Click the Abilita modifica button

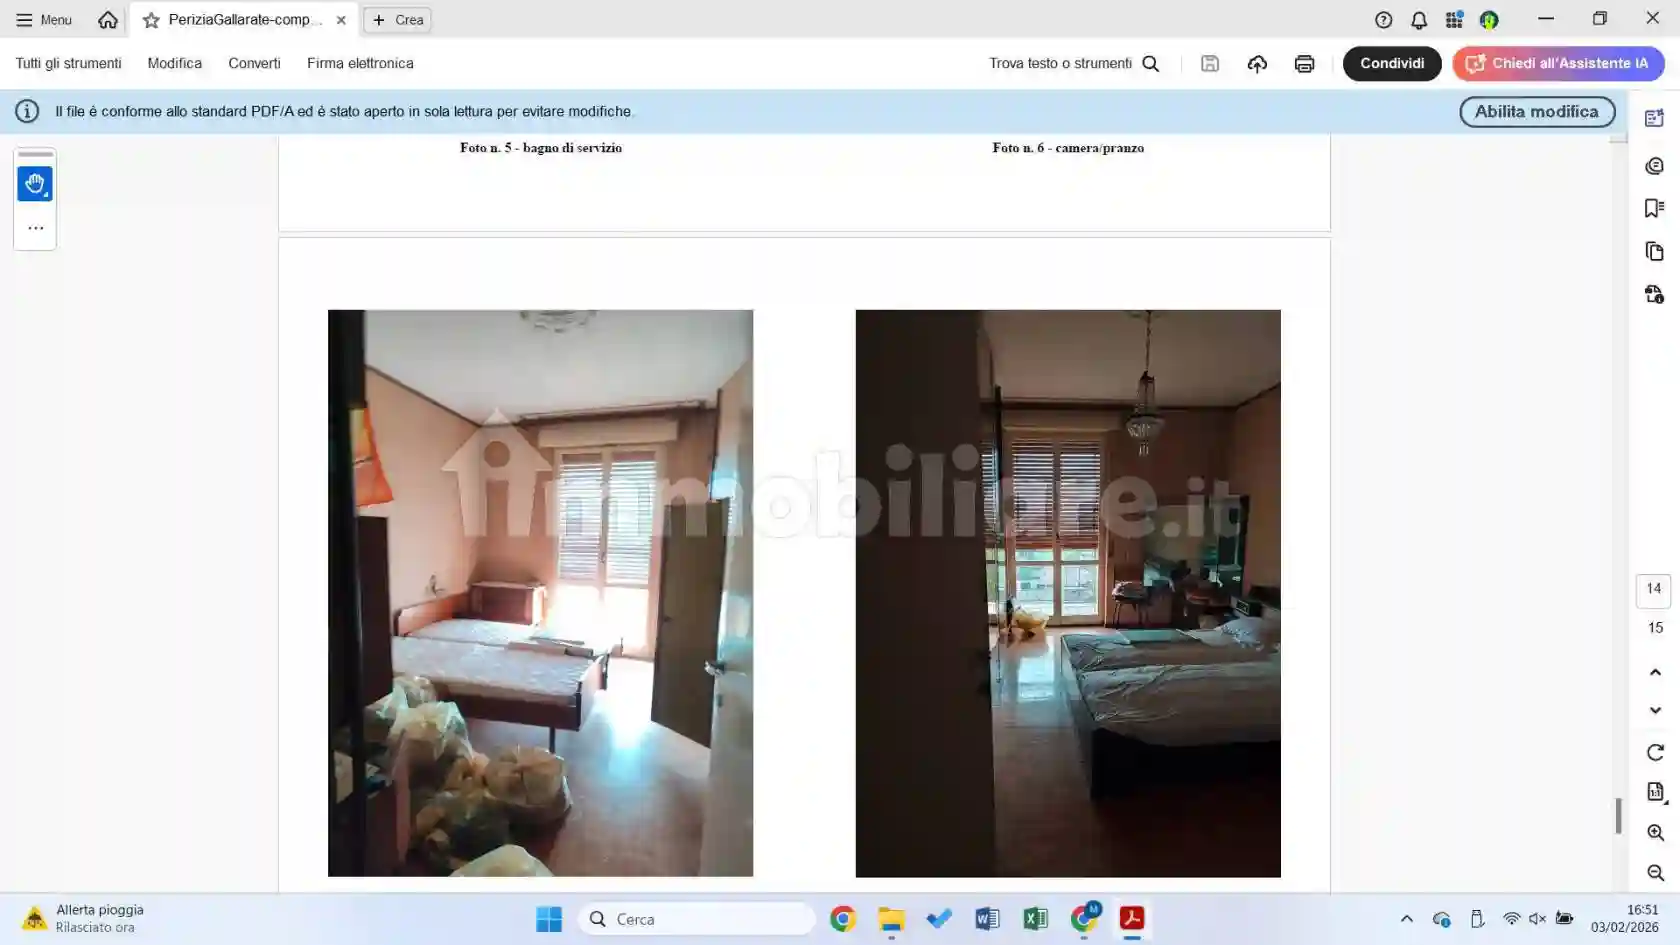pos(1536,112)
